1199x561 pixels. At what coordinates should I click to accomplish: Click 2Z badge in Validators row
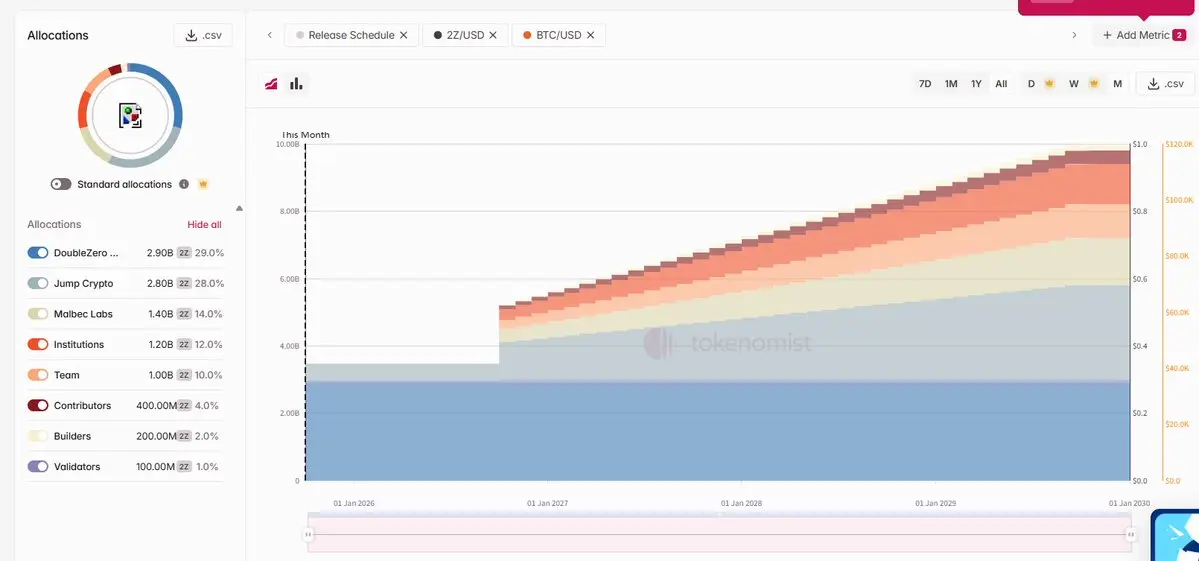(184, 466)
